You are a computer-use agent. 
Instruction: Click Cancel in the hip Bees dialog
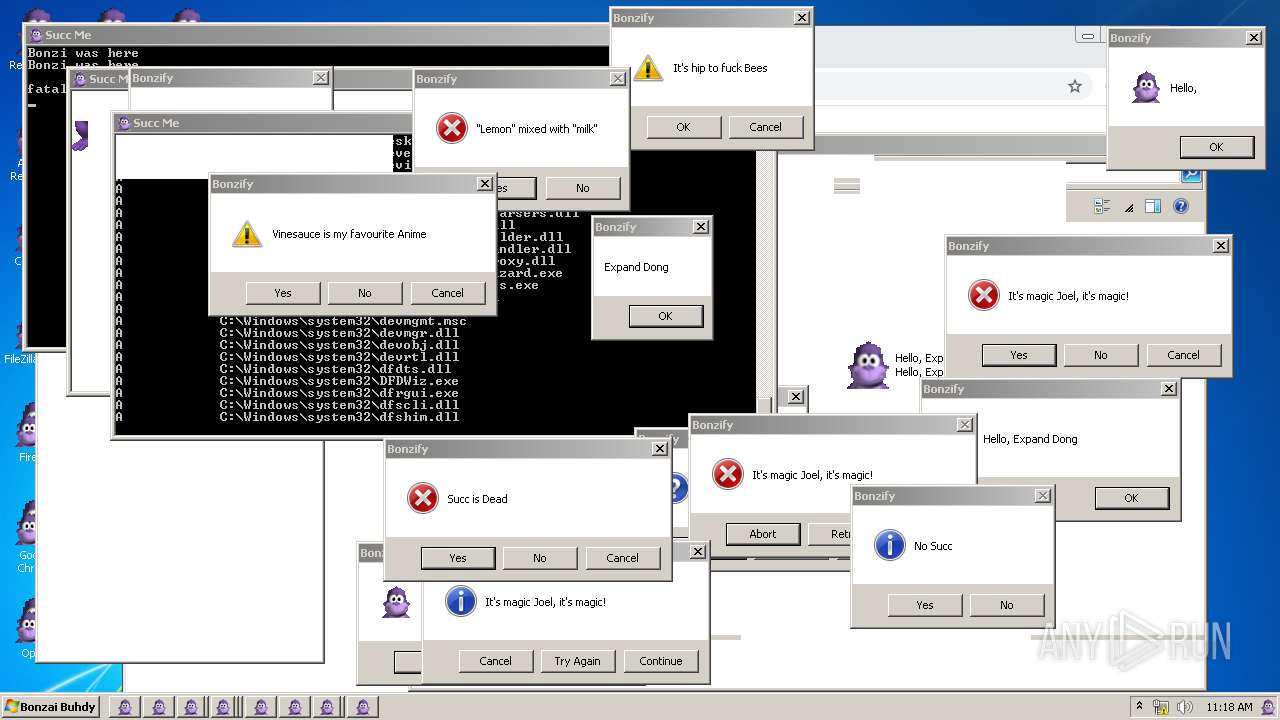(x=765, y=127)
